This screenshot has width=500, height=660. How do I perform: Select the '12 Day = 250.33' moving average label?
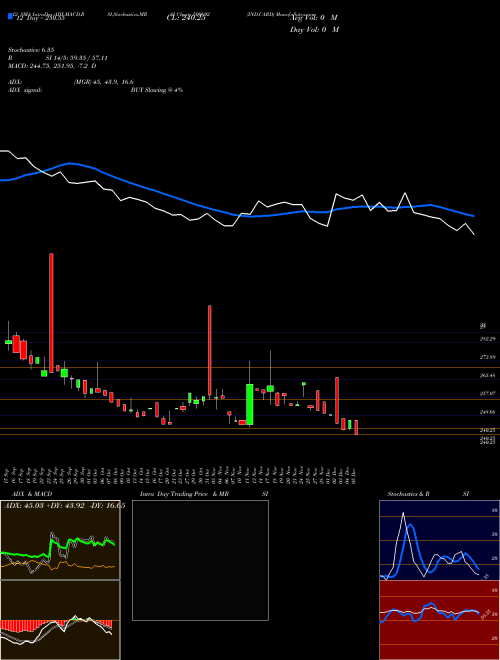40,18
